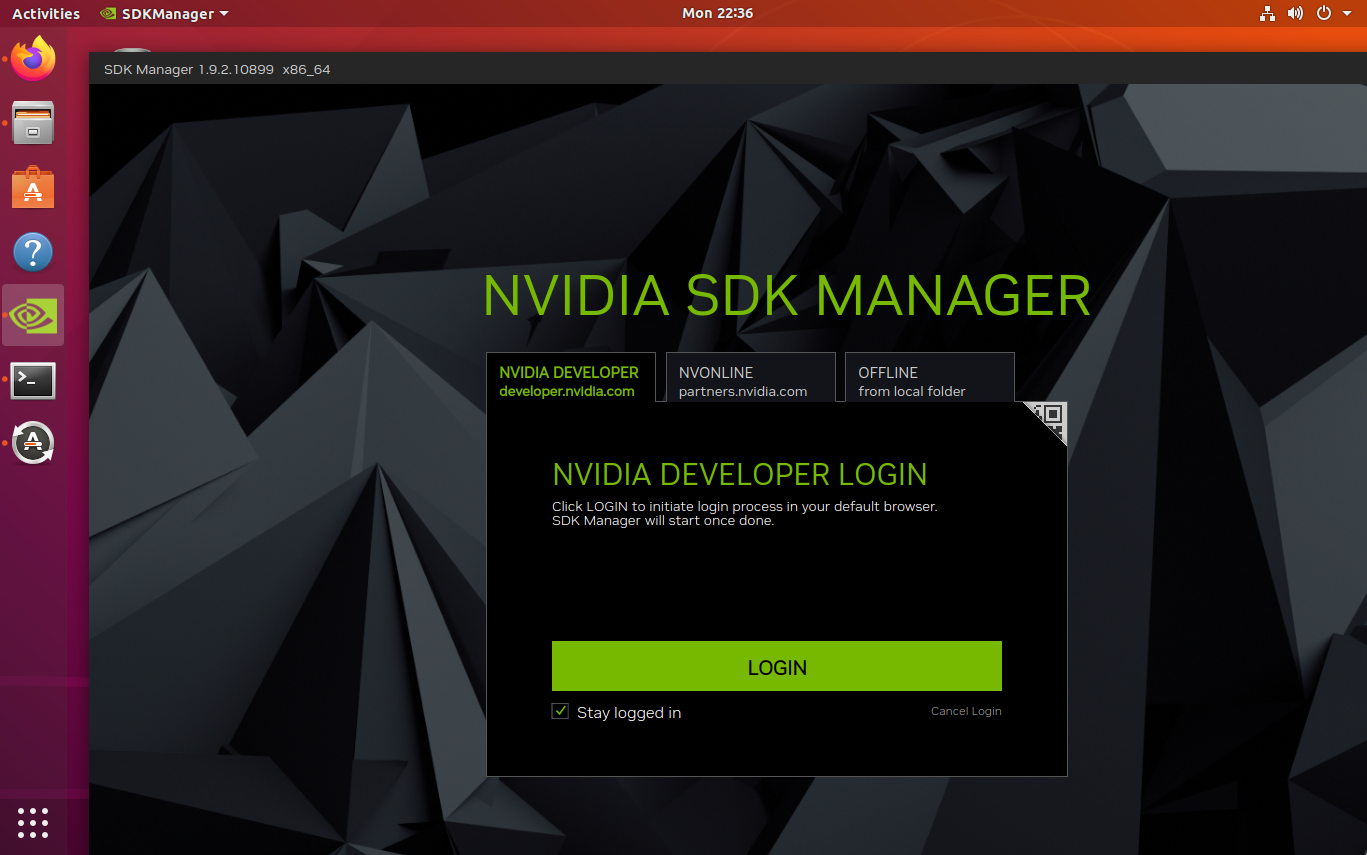1367x855 pixels.
Task: Select the NVIDIA DEVELOPER tab
Action: click(570, 380)
